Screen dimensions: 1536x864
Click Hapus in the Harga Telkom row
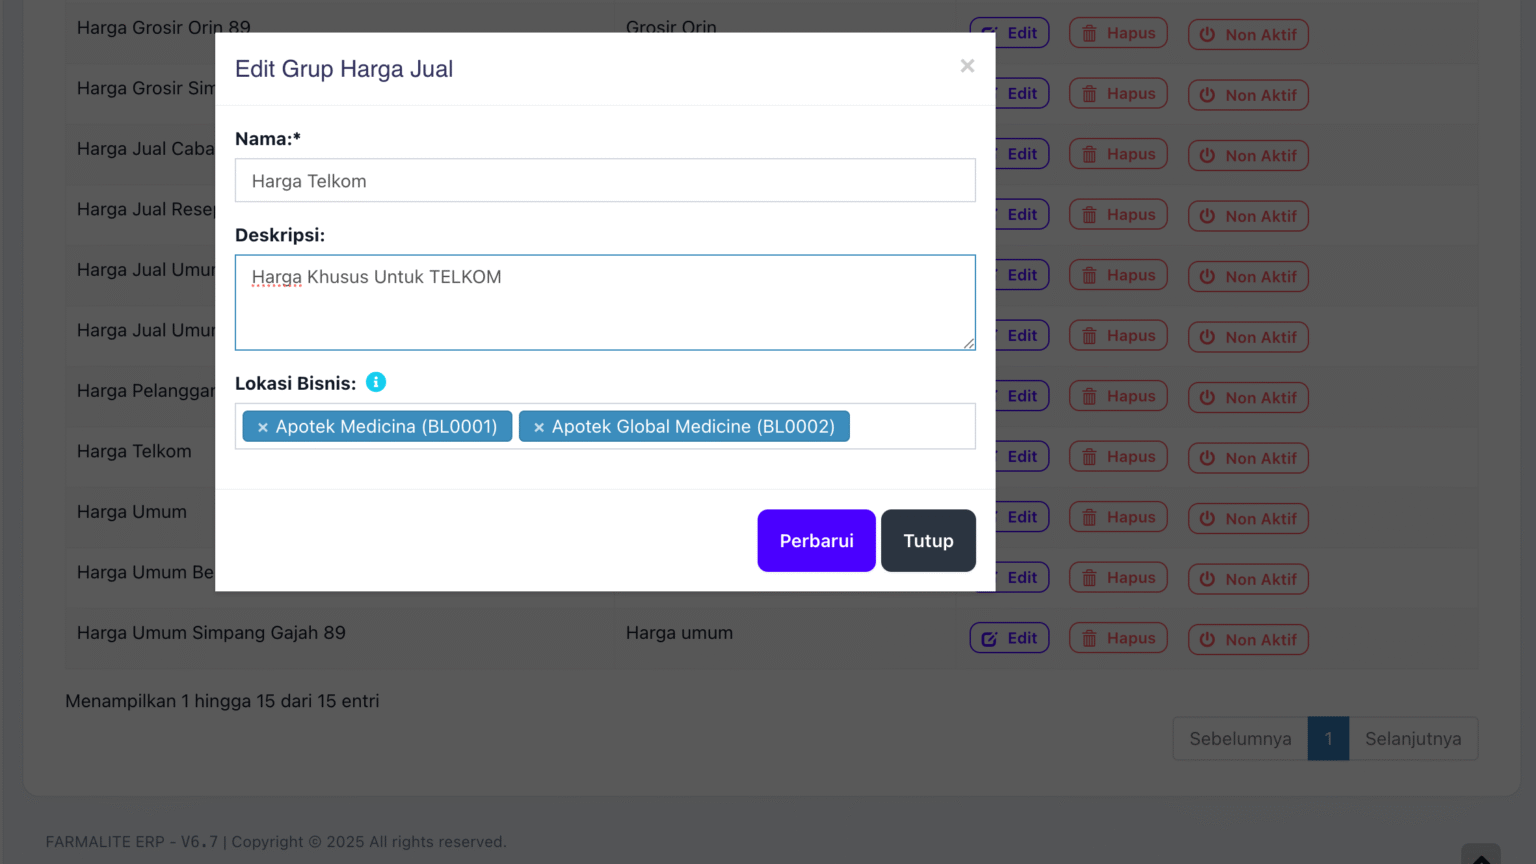(1118, 457)
